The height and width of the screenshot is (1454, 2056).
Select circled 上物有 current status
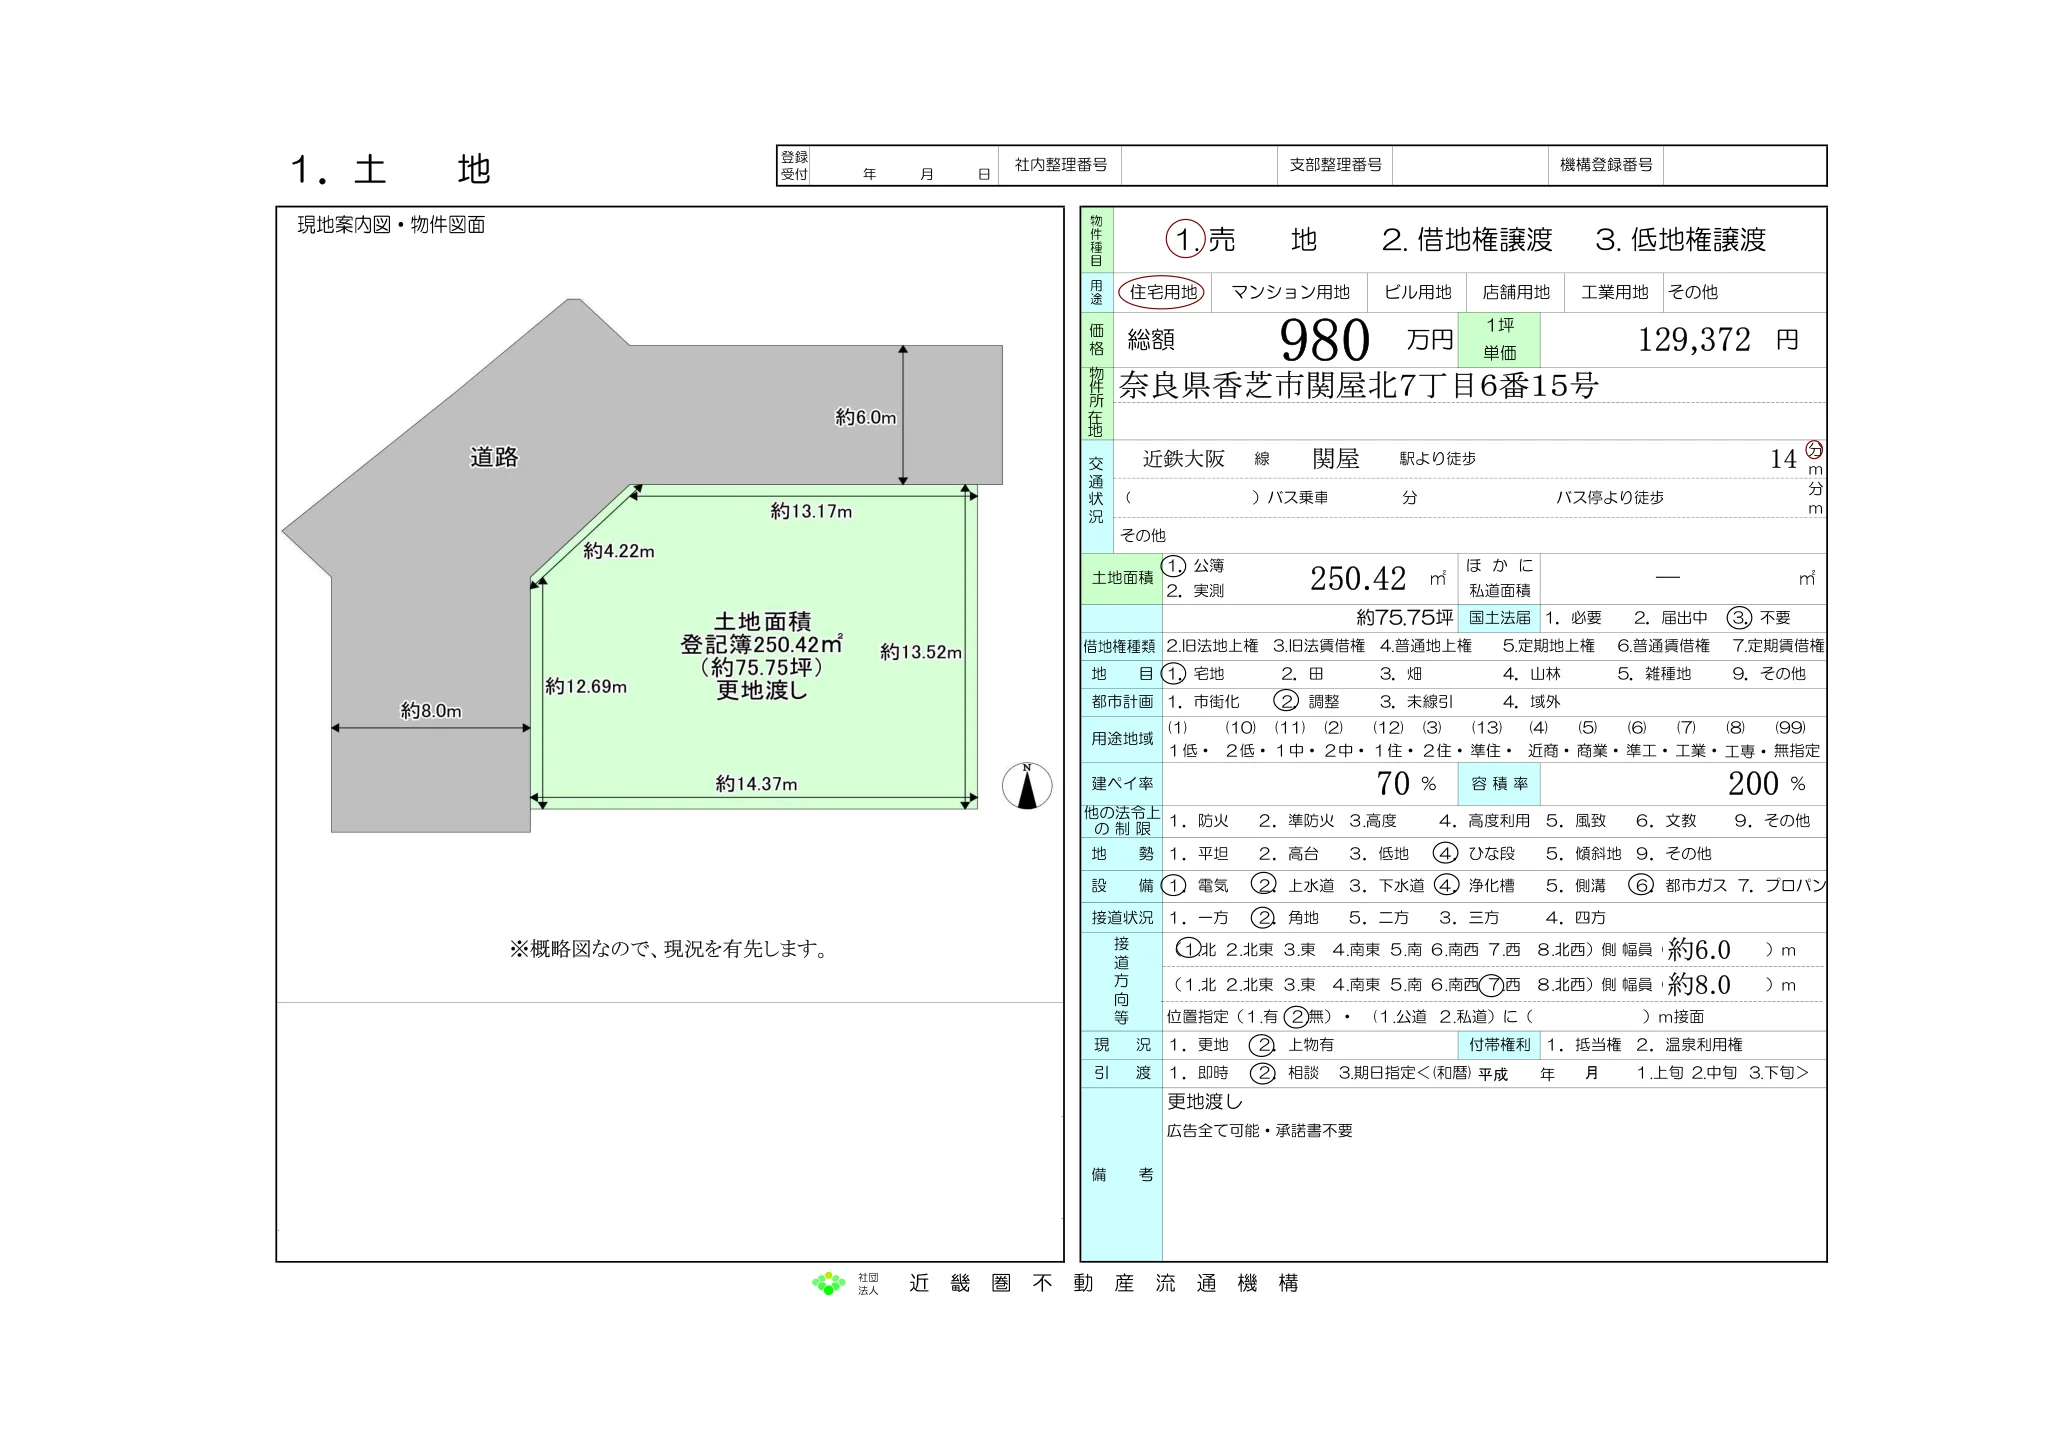[1291, 1045]
